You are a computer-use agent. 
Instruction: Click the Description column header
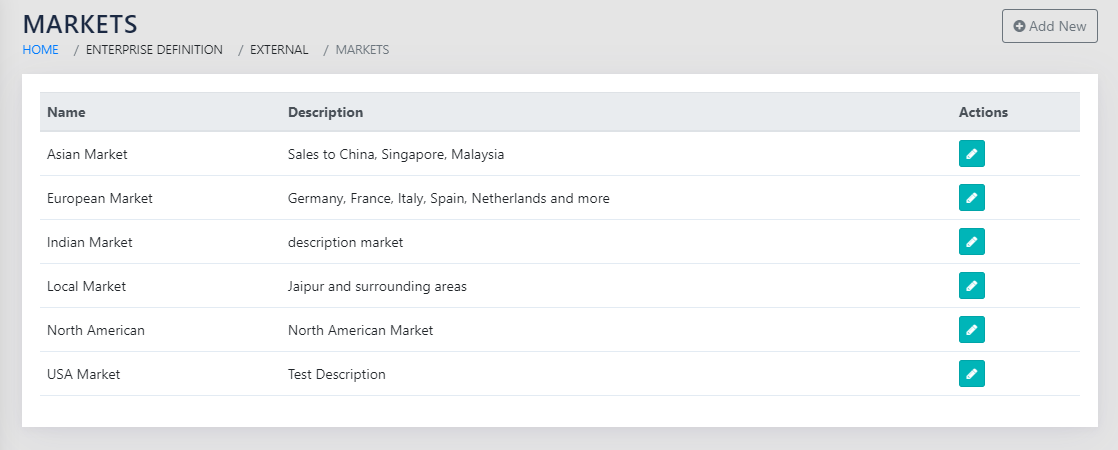pos(325,112)
